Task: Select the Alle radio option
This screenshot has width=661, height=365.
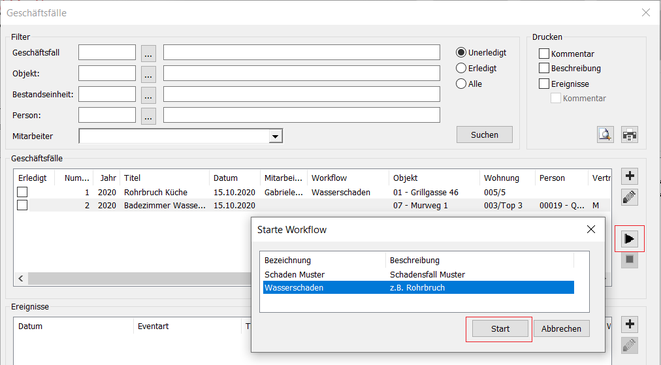Action: tap(461, 84)
